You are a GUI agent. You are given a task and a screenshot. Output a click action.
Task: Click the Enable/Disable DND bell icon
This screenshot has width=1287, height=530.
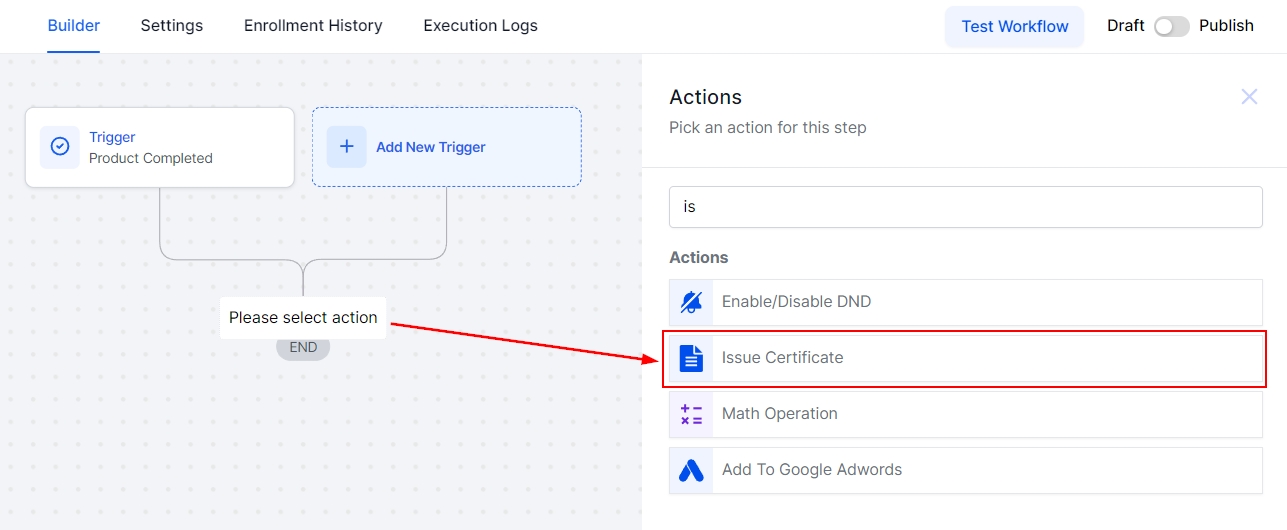[691, 302]
